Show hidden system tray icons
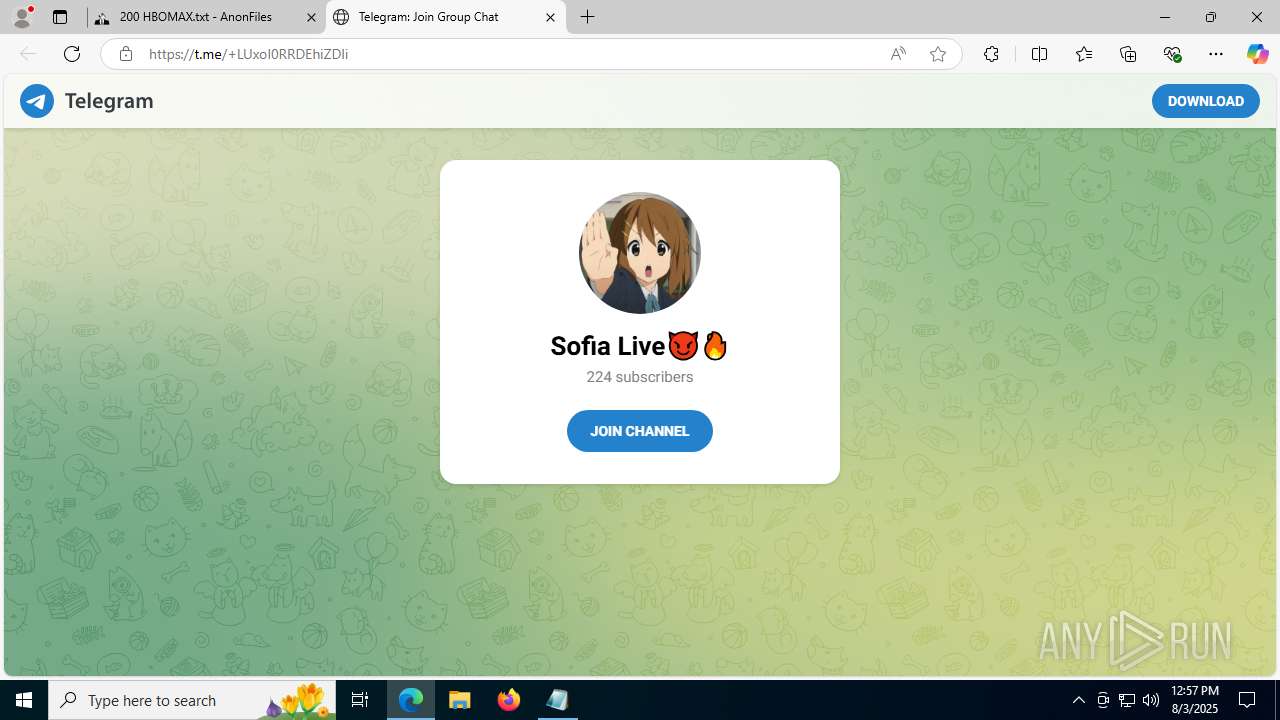 coord(1078,700)
